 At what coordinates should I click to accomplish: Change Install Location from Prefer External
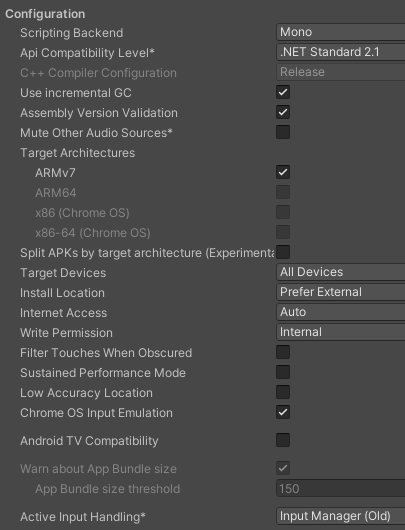(x=340, y=292)
